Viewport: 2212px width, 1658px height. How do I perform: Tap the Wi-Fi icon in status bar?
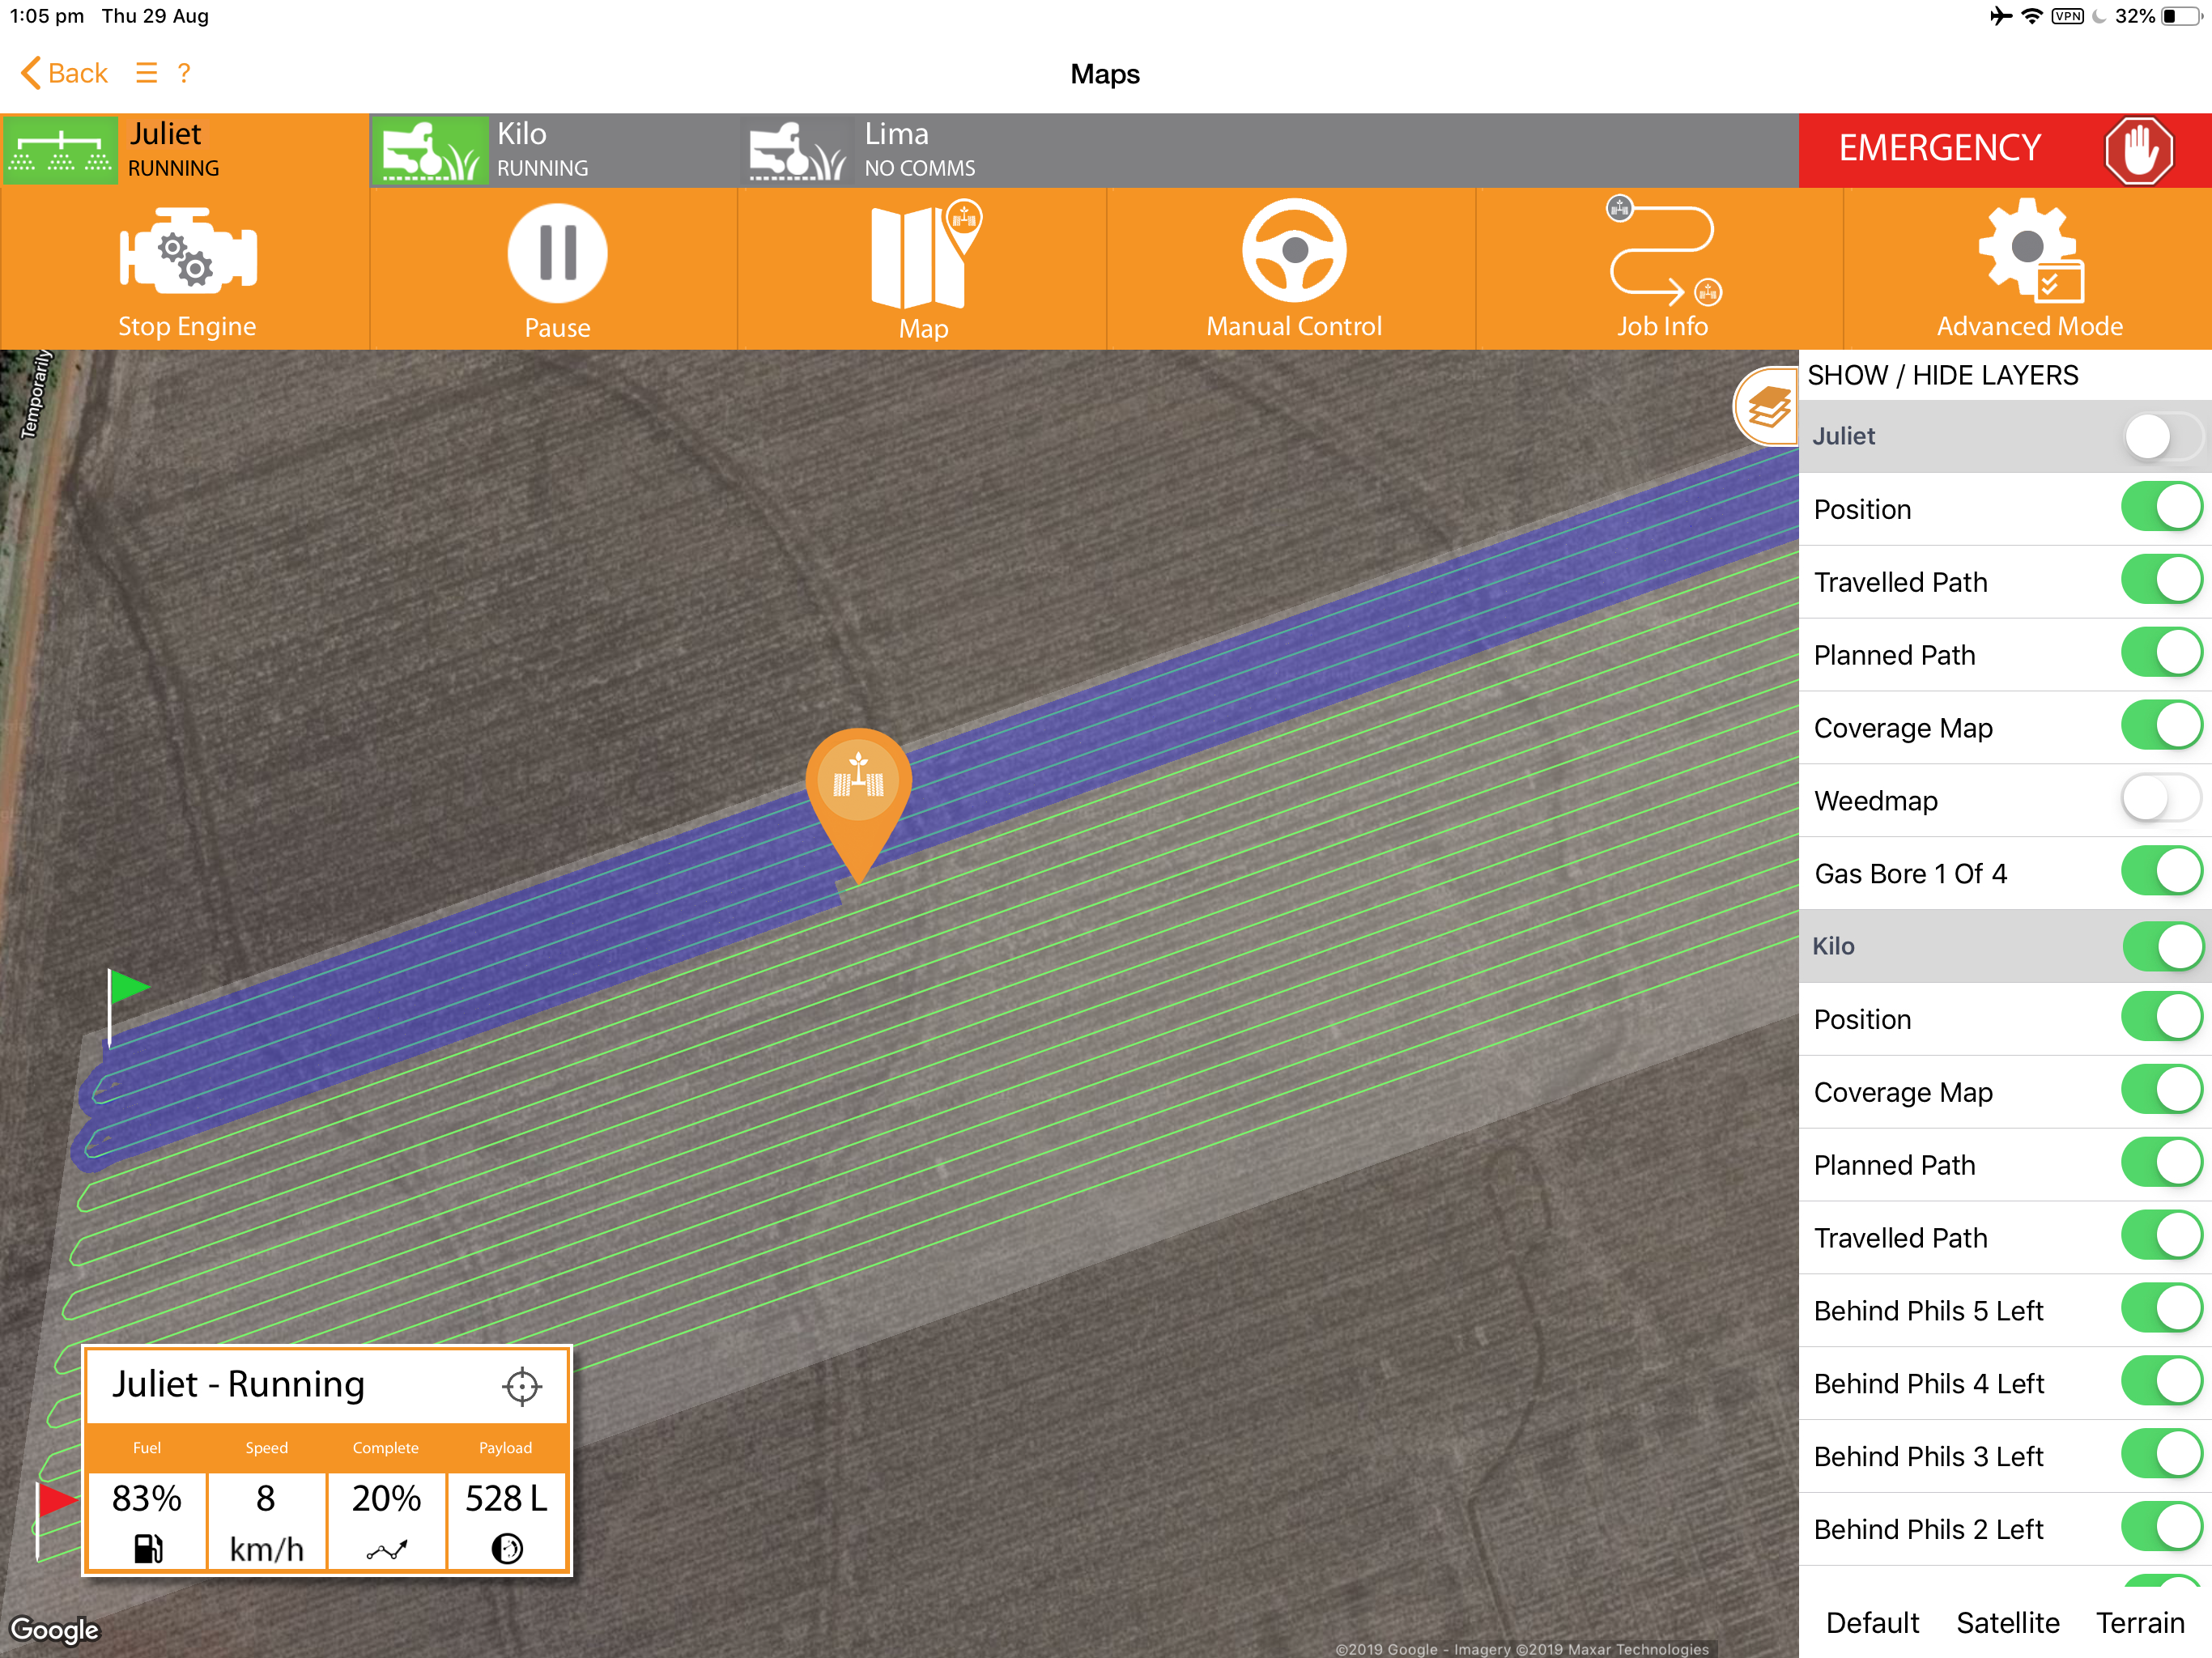pos(2032,16)
